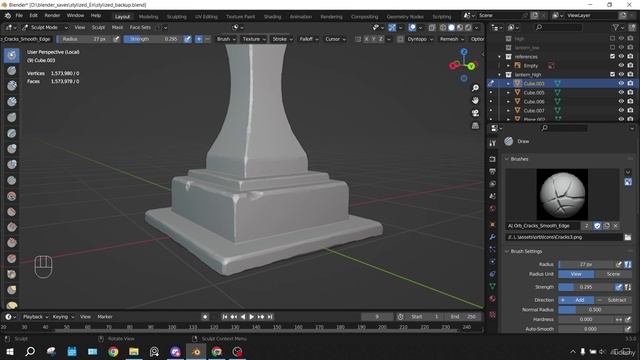Unlink brush with X icon
Screen dimensions: 640x360
pos(616,226)
